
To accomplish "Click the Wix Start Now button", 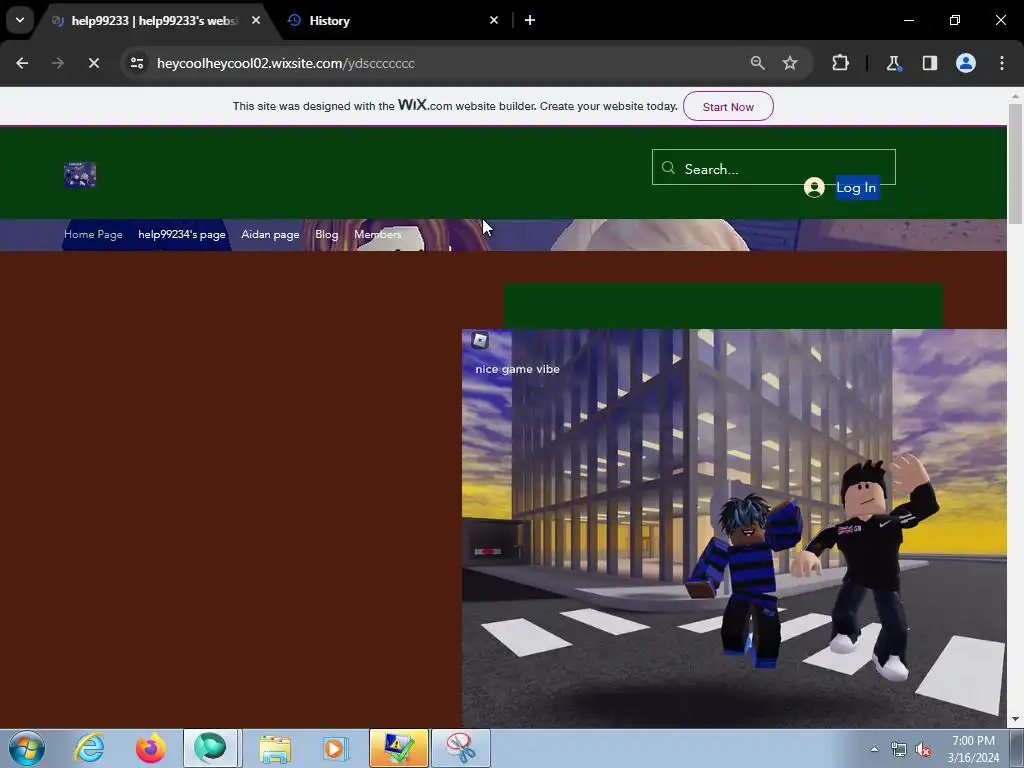I will [728, 106].
